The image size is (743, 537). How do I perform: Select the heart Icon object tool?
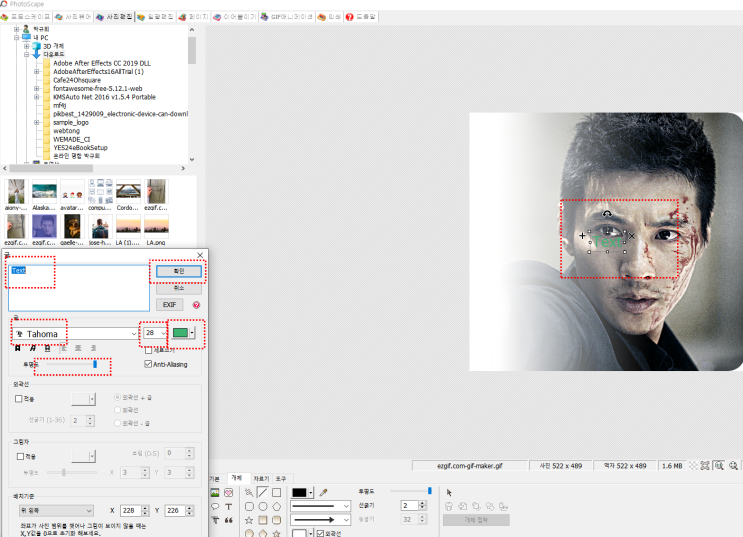228,493
